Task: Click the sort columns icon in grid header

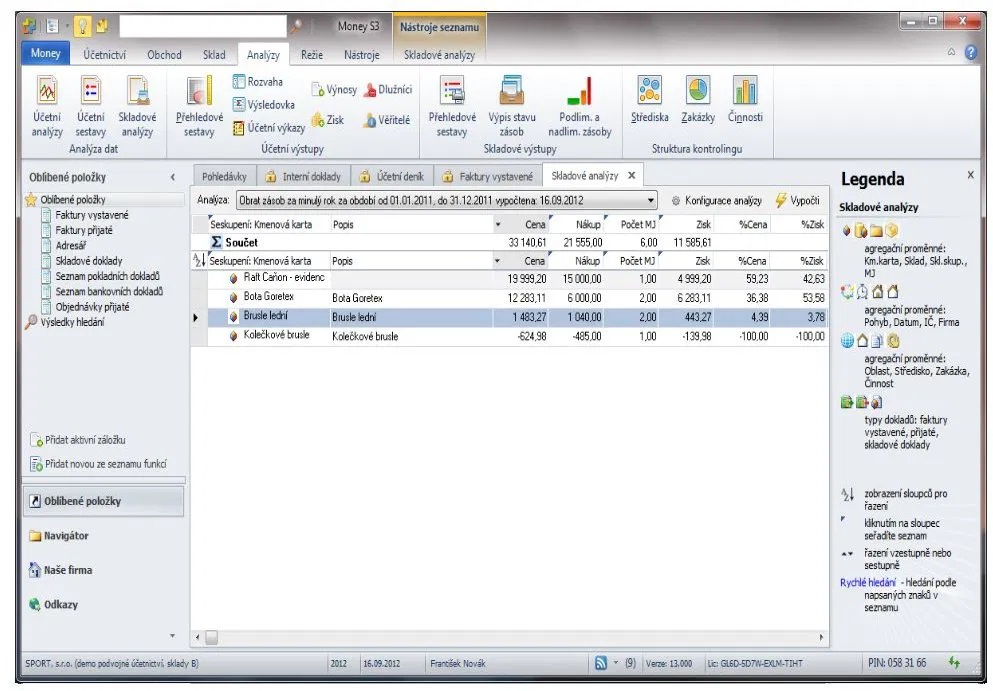Action: pos(199,261)
